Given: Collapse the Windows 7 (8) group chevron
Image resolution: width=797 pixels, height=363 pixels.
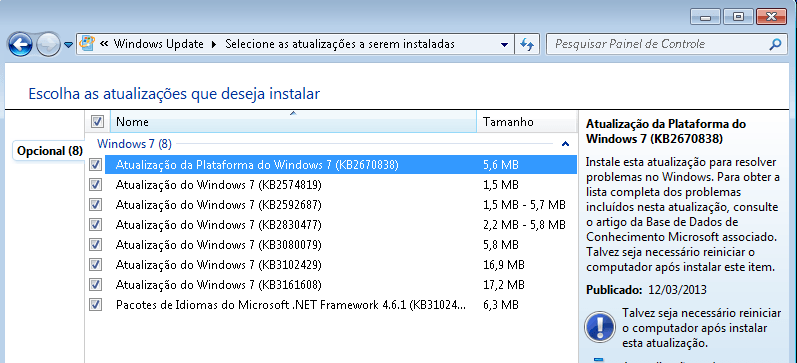Looking at the screenshot, I should 565,144.
